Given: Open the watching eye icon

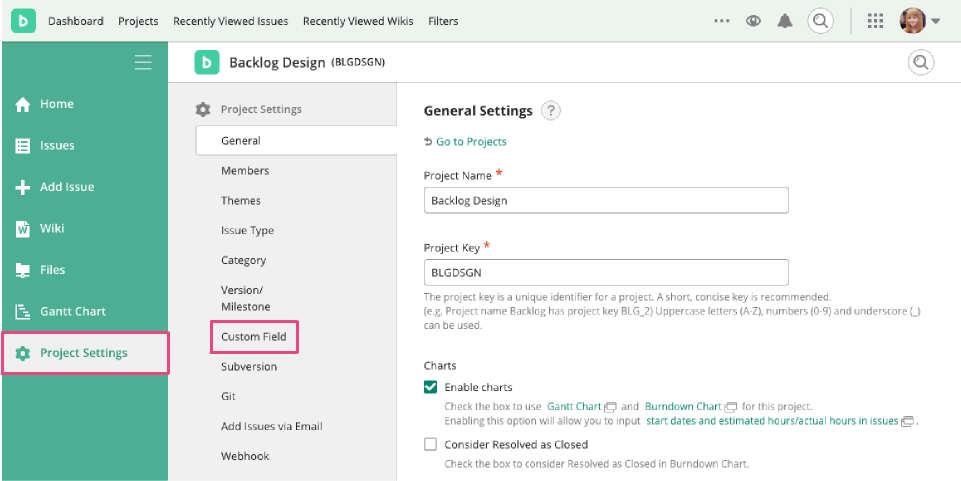Looking at the screenshot, I should (753, 21).
